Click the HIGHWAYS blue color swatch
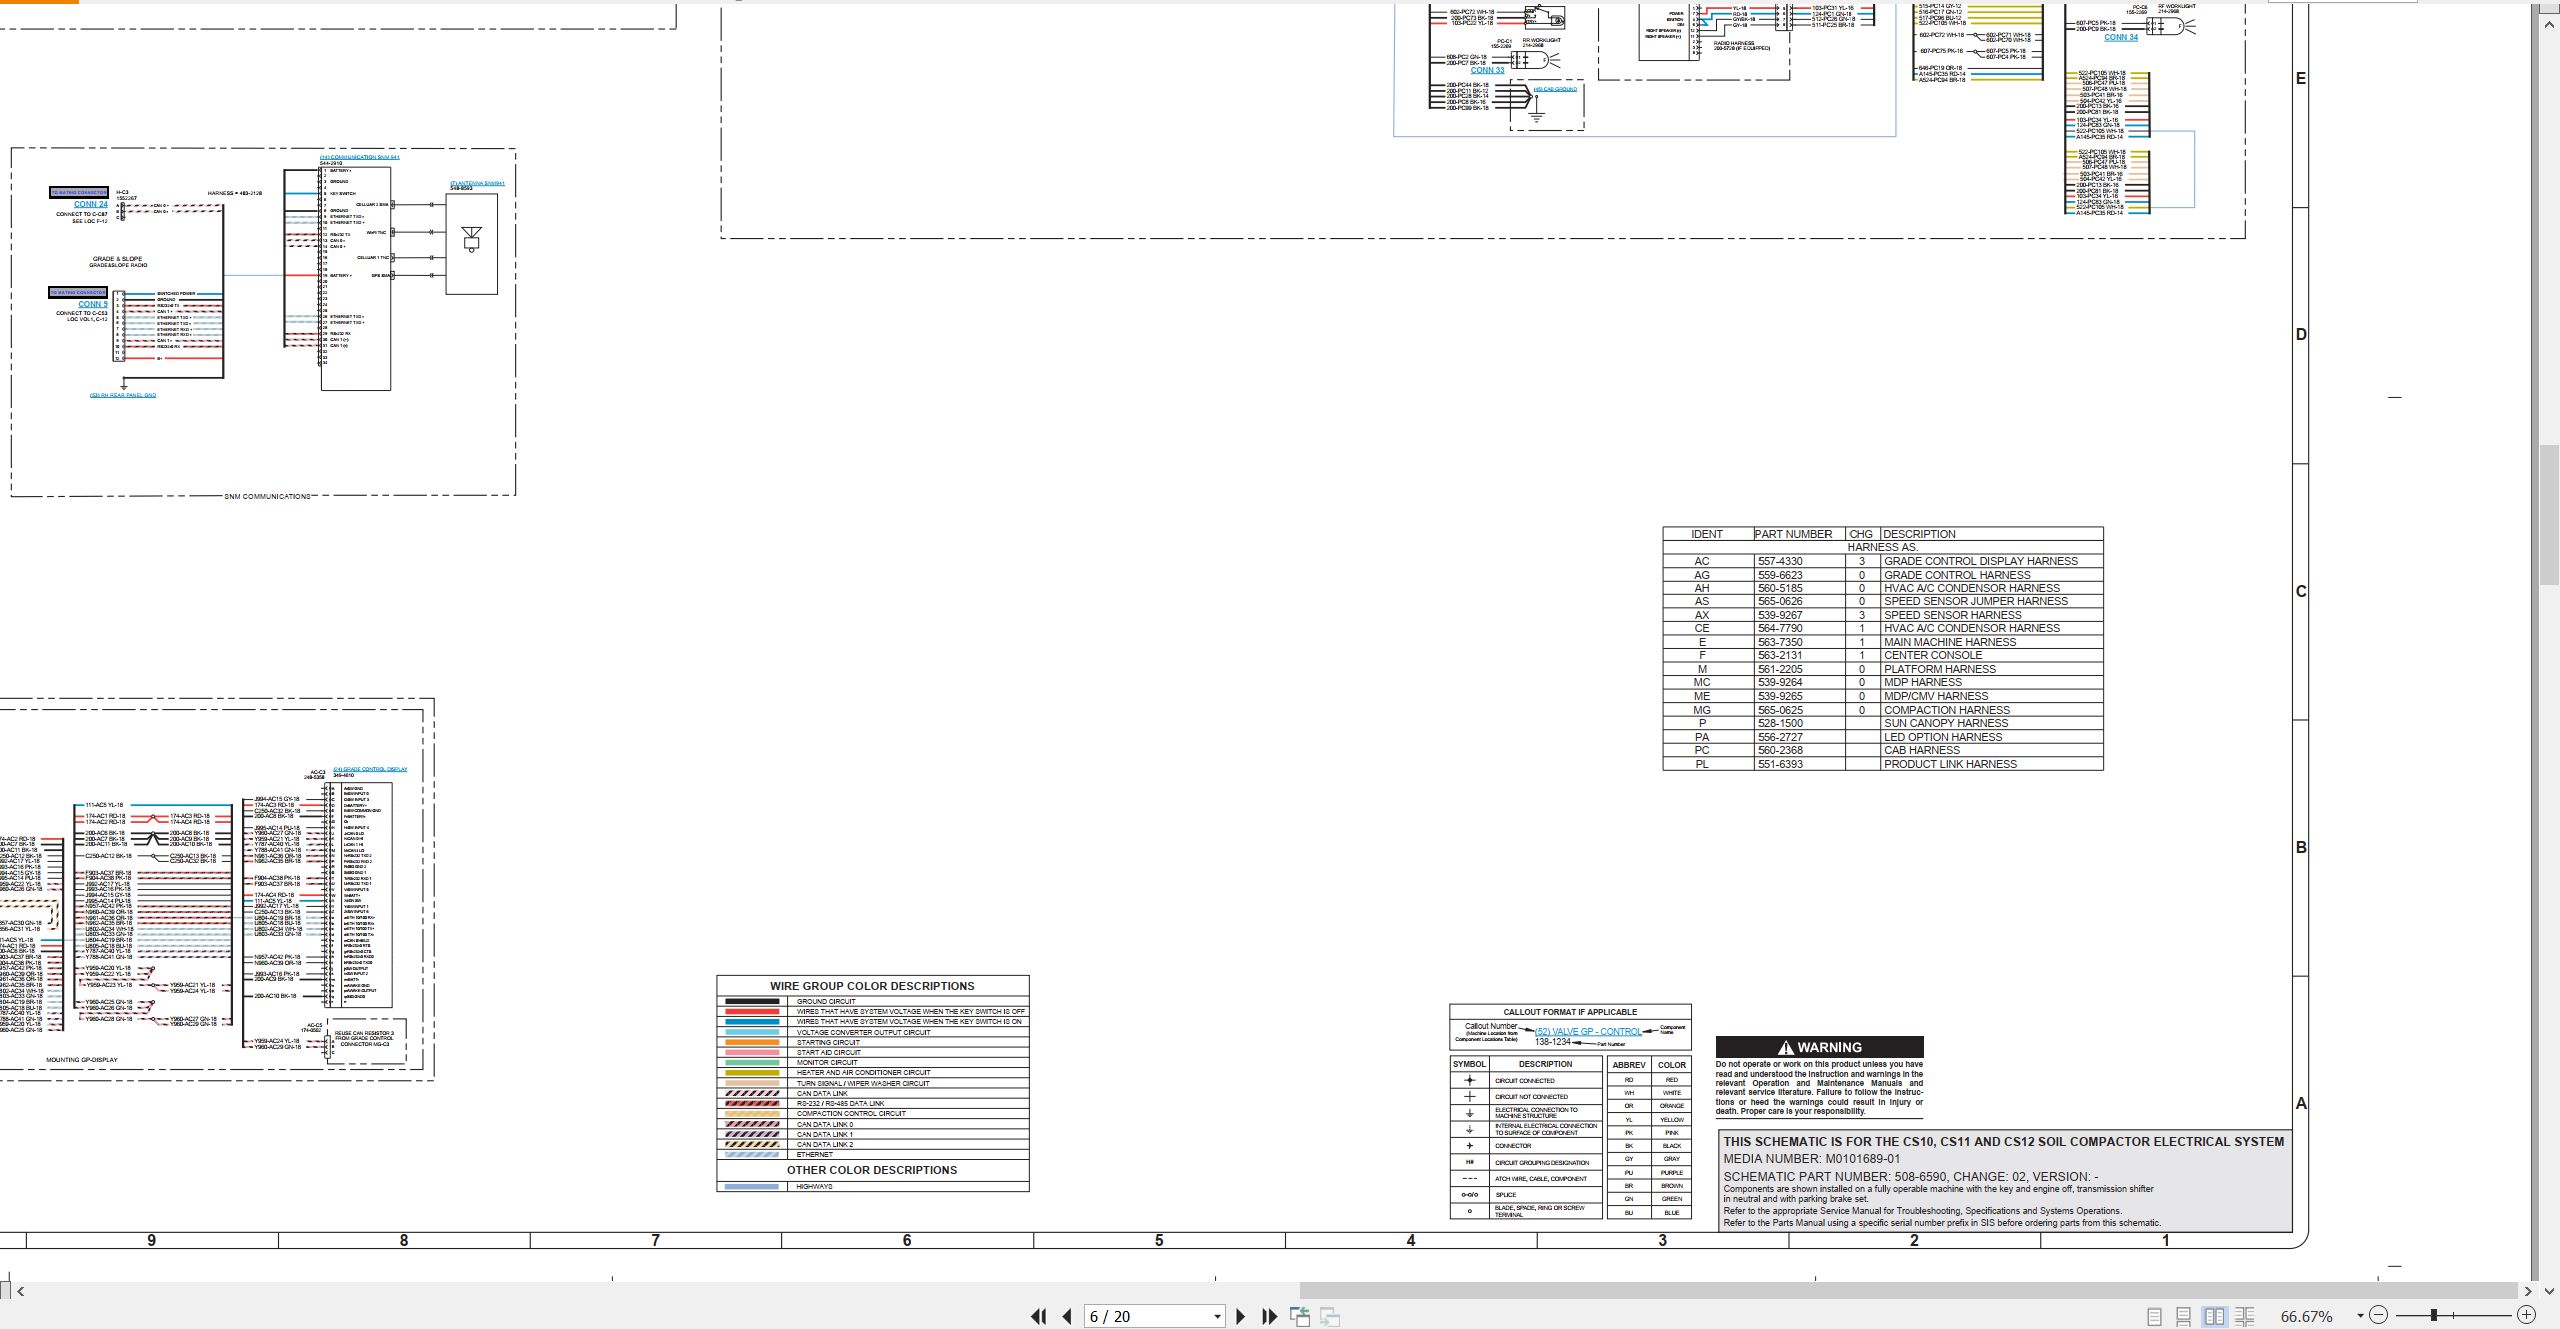This screenshot has width=2560, height=1329. (751, 1186)
